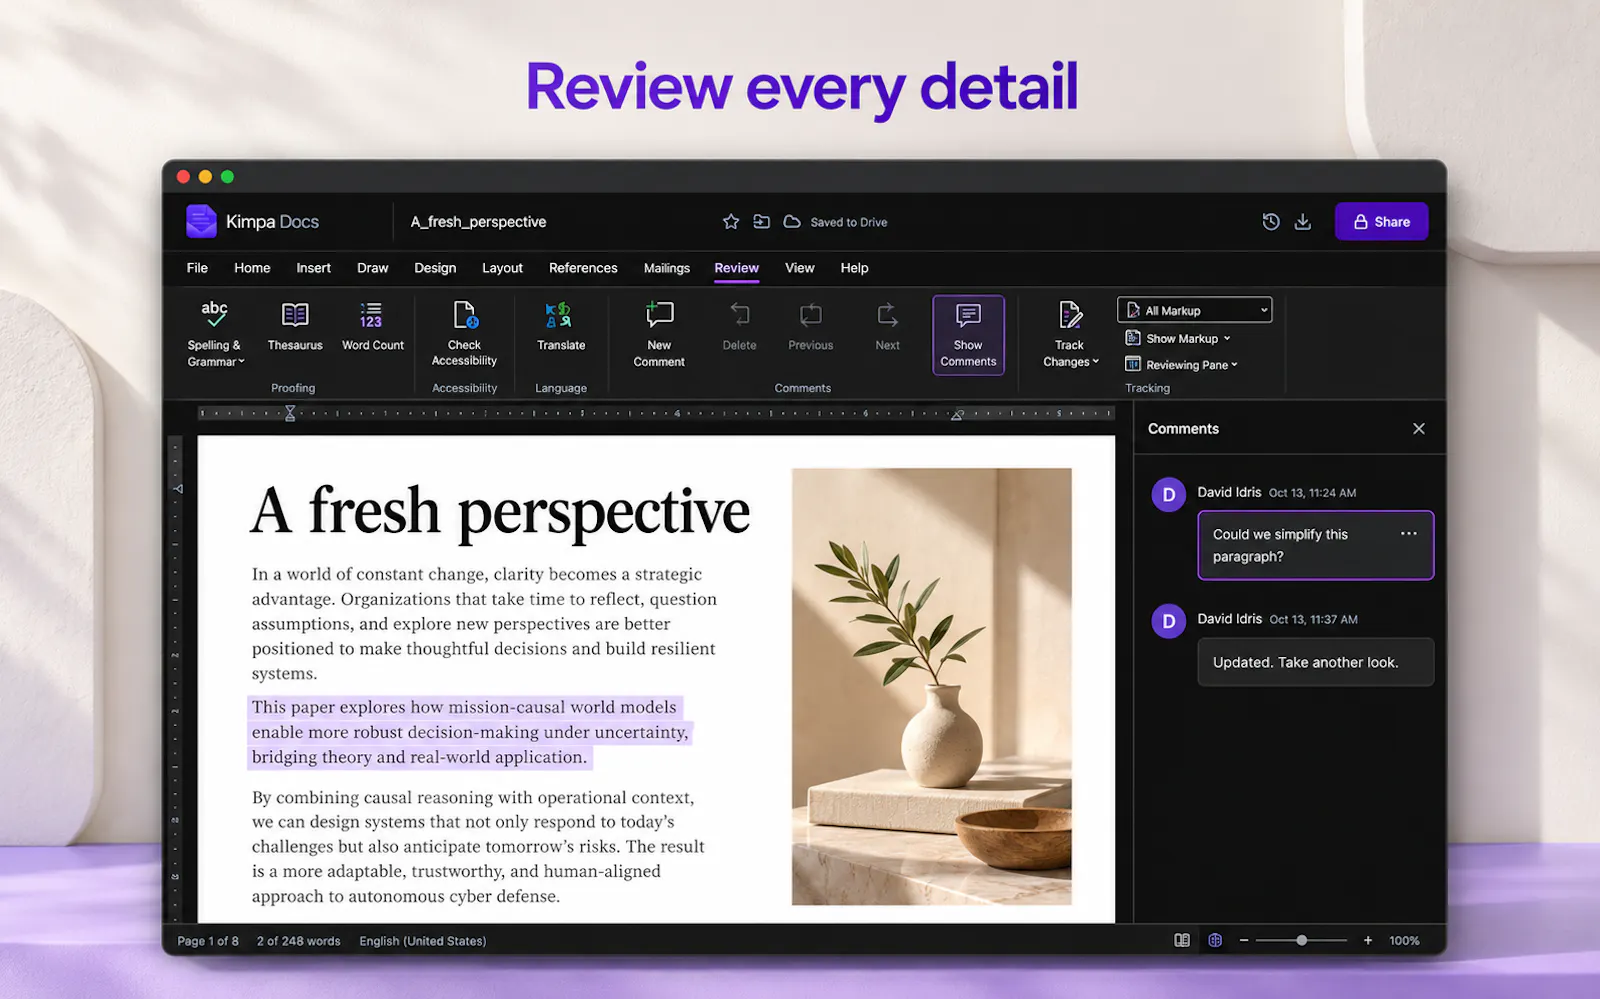
Task: Expand Reviewing Pane options
Action: point(1182,365)
